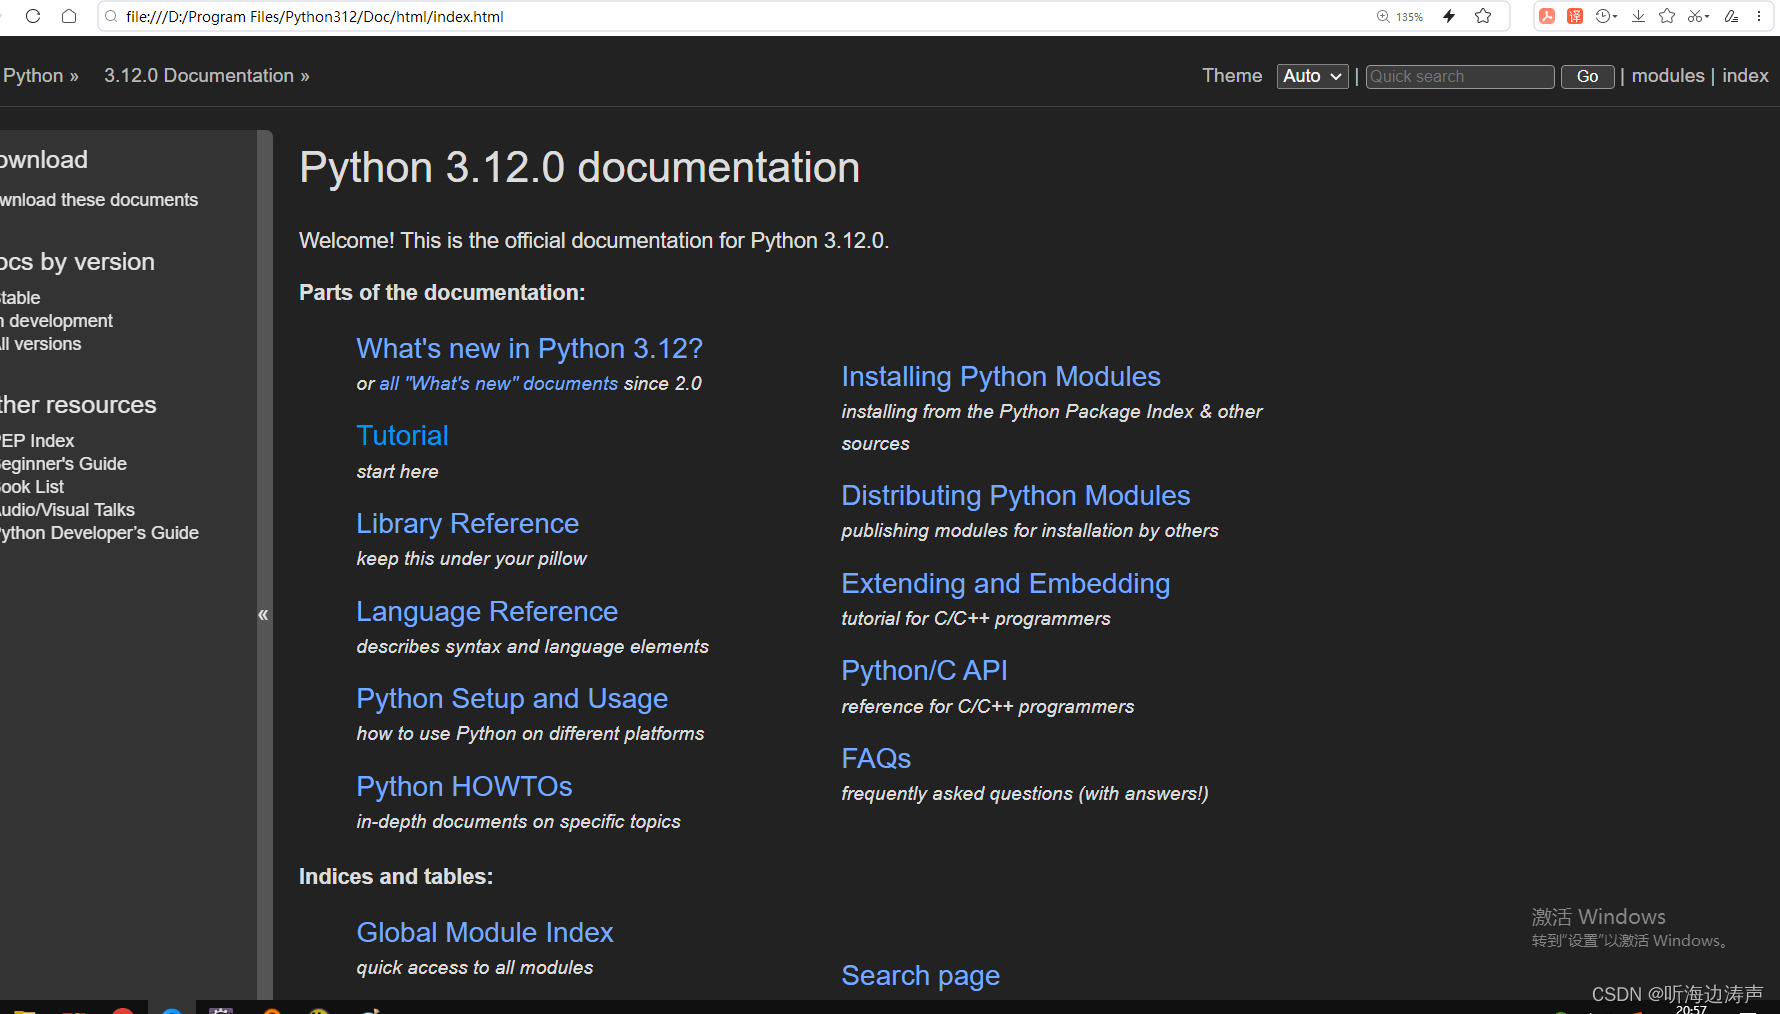Click Download these documents sidebar link

click(x=99, y=200)
